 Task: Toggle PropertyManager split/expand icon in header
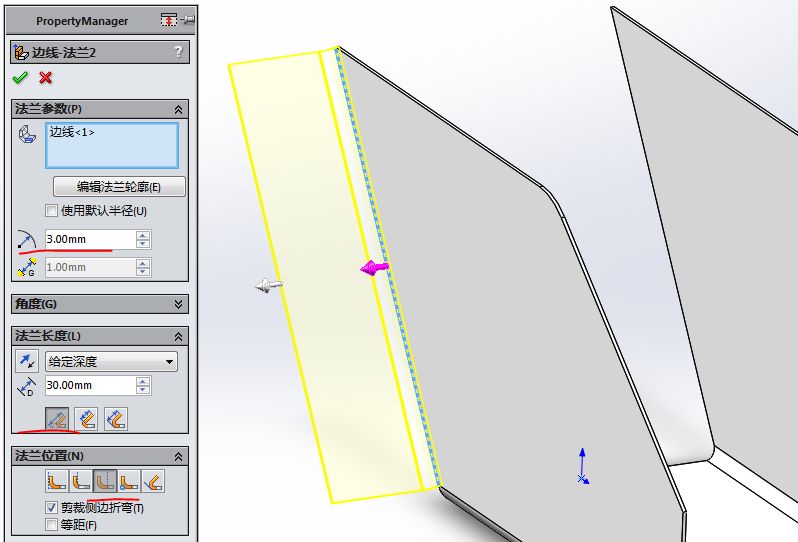[168, 20]
